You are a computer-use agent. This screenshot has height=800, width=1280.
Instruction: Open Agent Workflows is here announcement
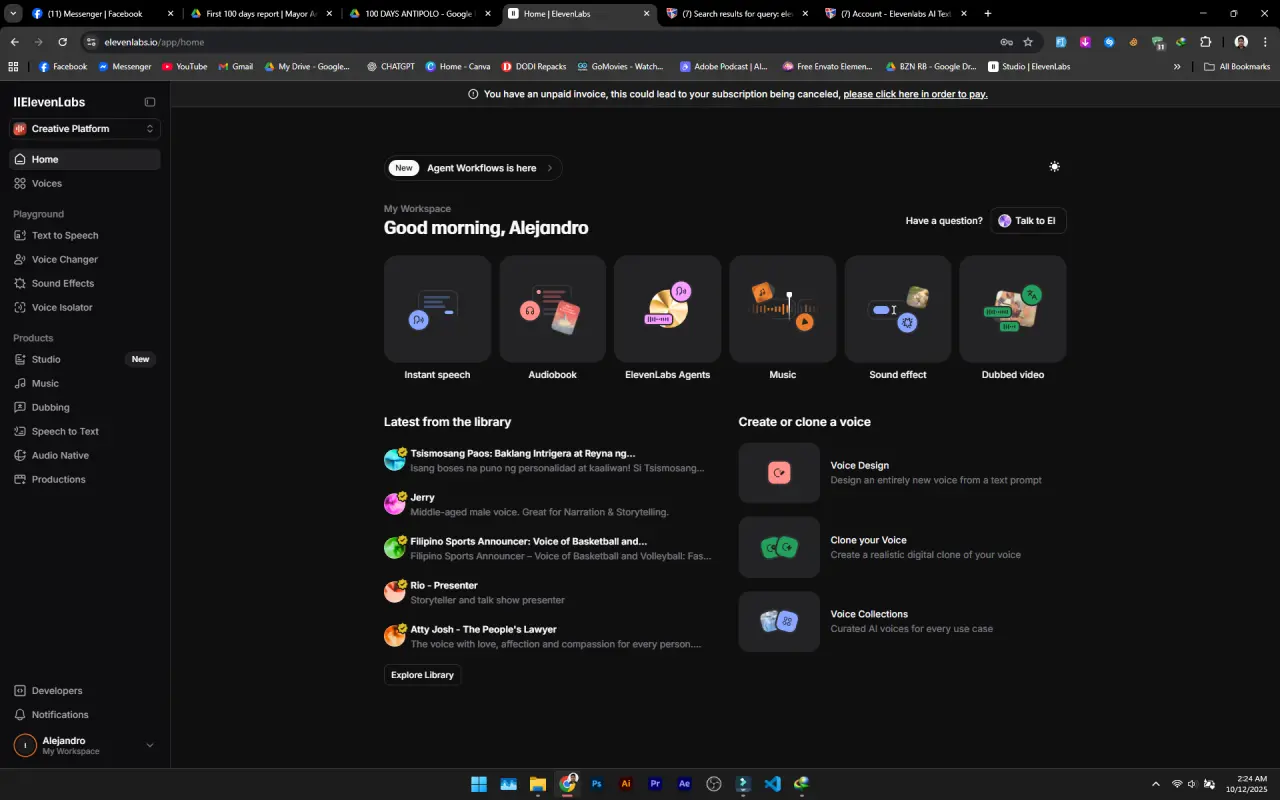(x=473, y=168)
